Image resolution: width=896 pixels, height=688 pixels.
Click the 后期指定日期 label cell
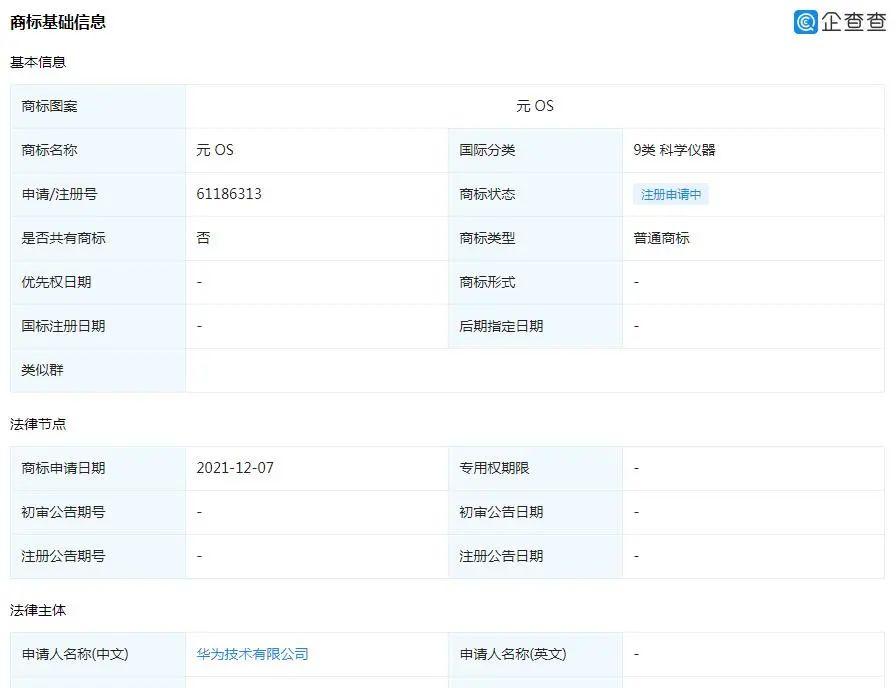click(535, 326)
